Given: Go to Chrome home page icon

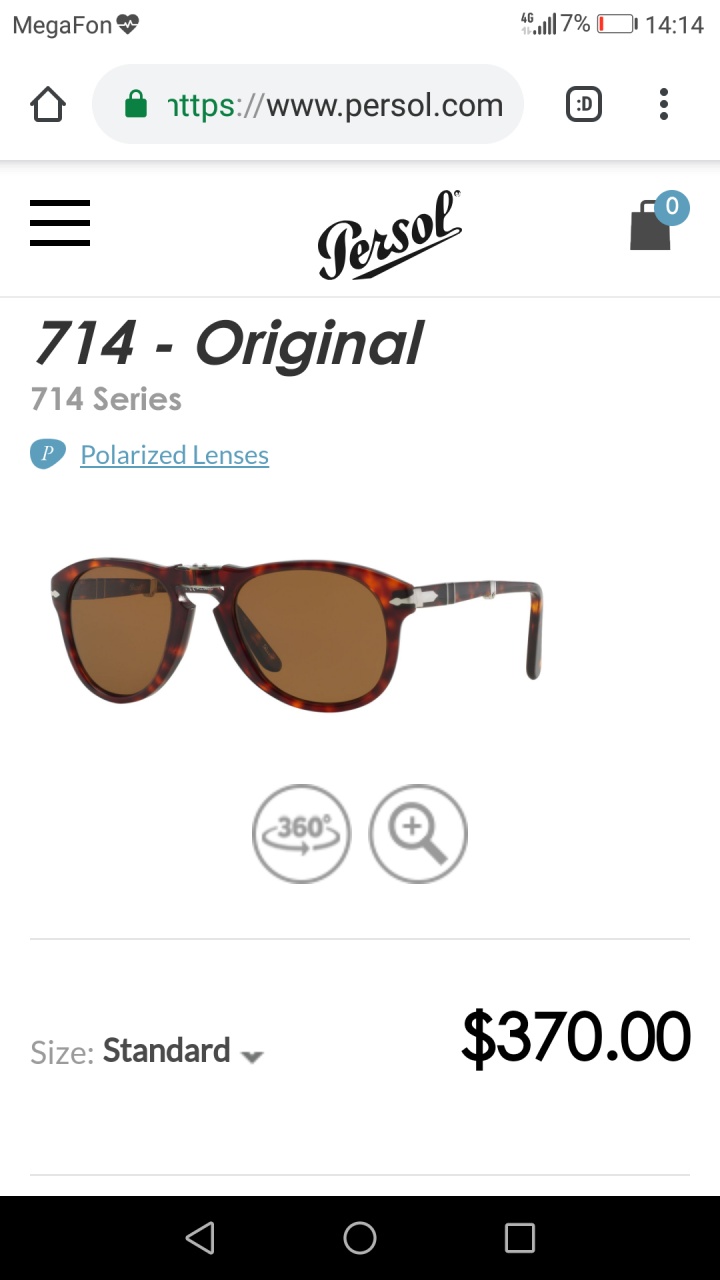Looking at the screenshot, I should tap(48, 104).
